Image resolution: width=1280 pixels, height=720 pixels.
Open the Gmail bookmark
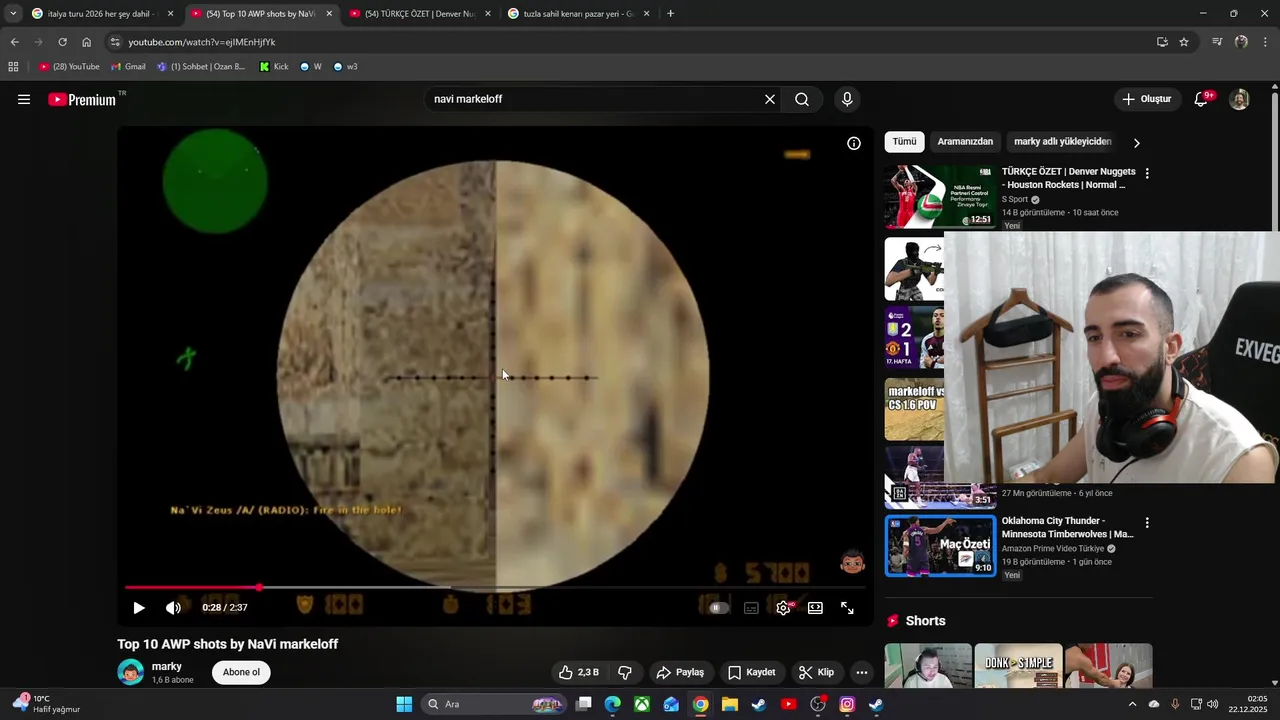point(128,67)
